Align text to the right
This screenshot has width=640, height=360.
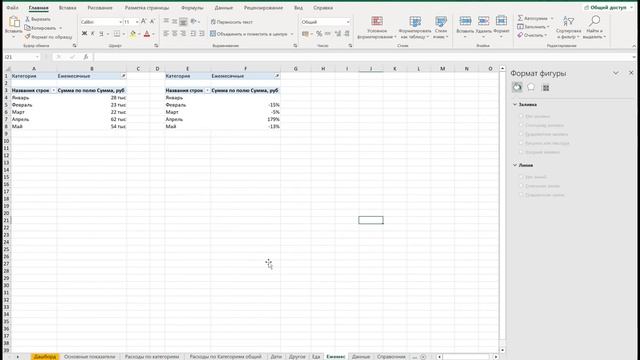click(183, 33)
